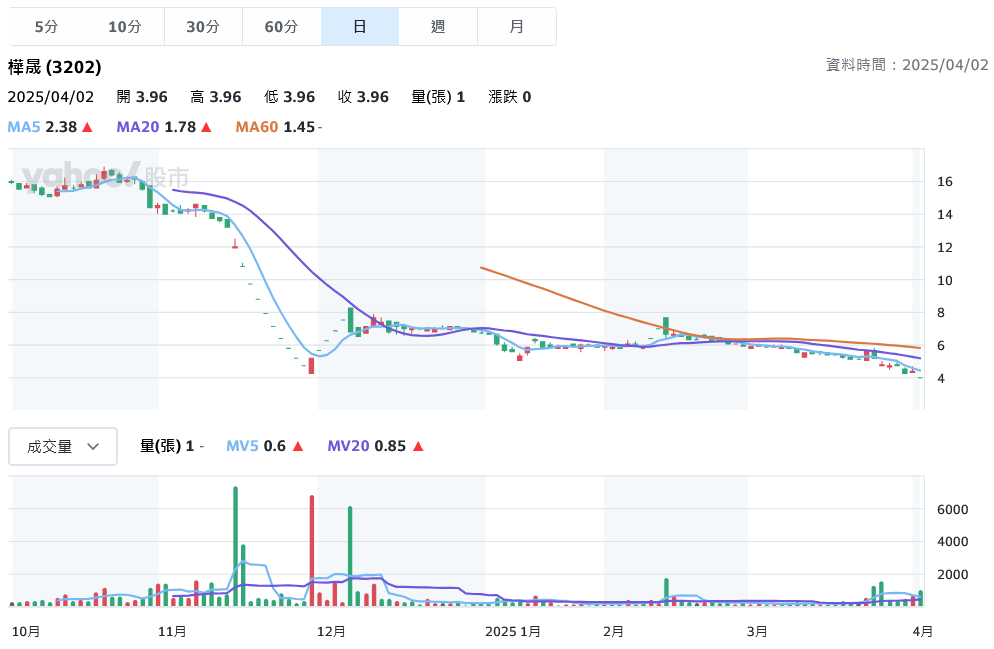Click the MA60 legend label
994x649 pixels.
pyautogui.click(x=257, y=127)
